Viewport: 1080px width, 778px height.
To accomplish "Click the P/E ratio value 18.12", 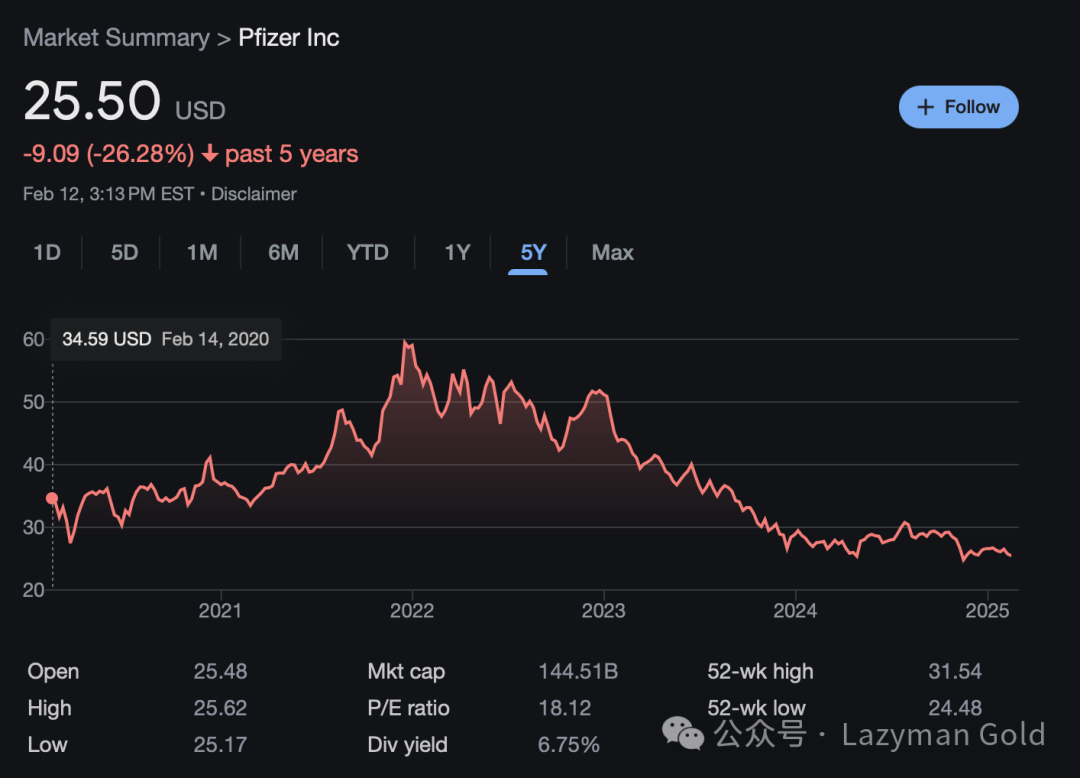I will [x=565, y=708].
